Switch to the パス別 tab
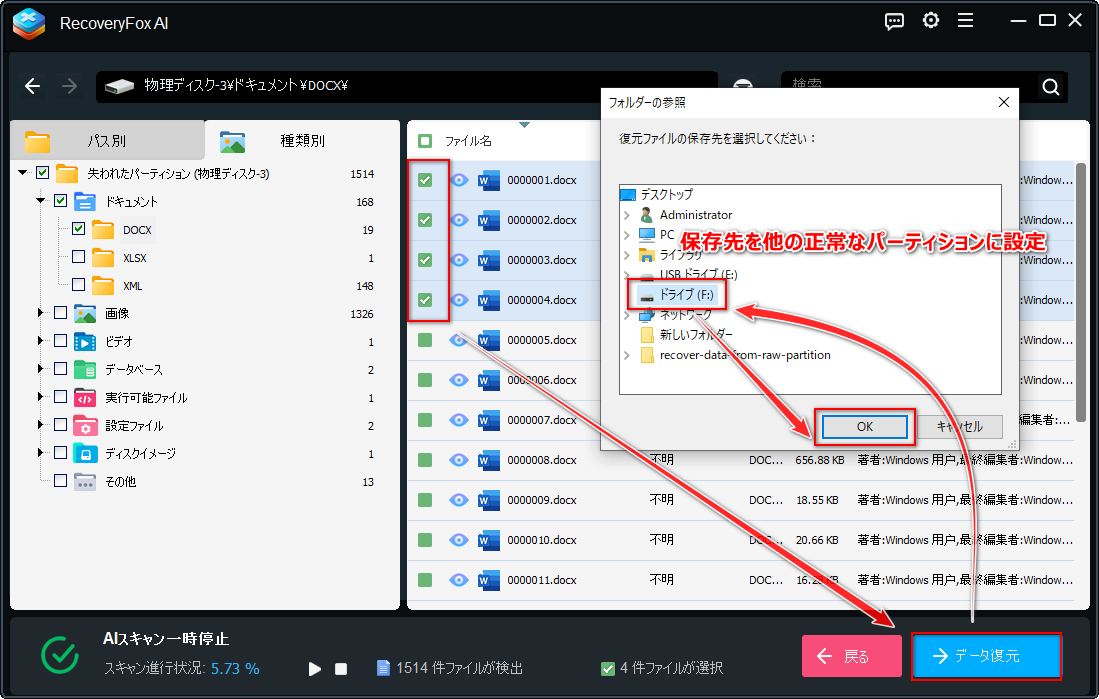The width and height of the screenshot is (1099, 699). point(107,140)
